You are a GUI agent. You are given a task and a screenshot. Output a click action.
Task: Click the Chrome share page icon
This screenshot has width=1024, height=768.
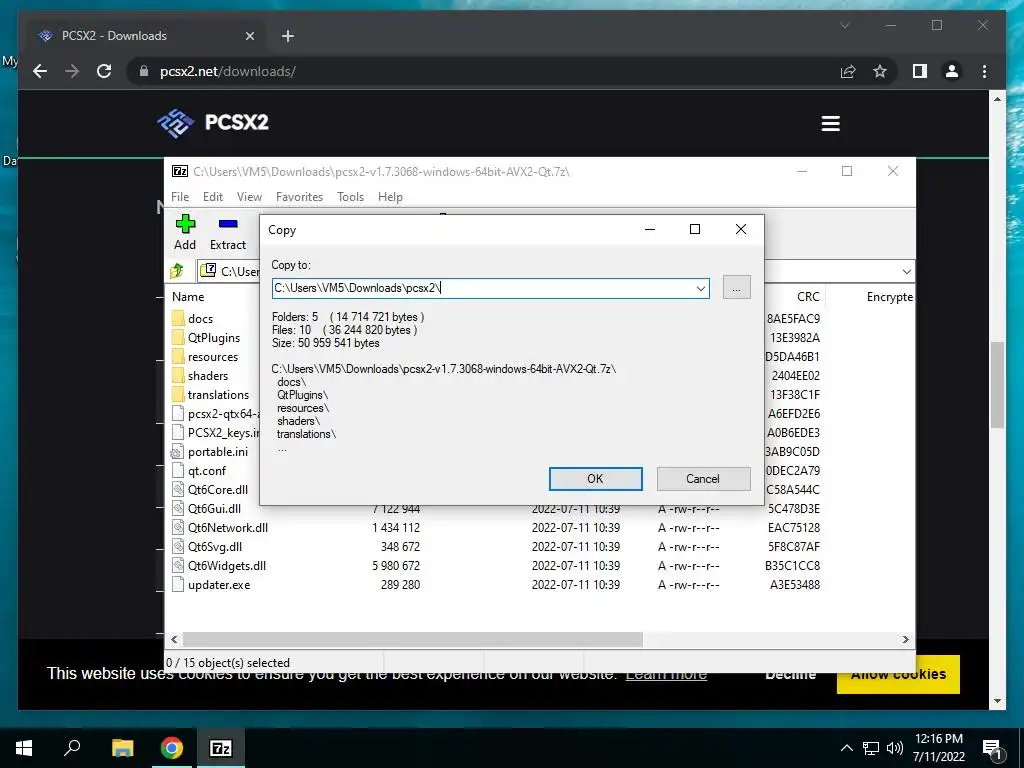coord(848,71)
